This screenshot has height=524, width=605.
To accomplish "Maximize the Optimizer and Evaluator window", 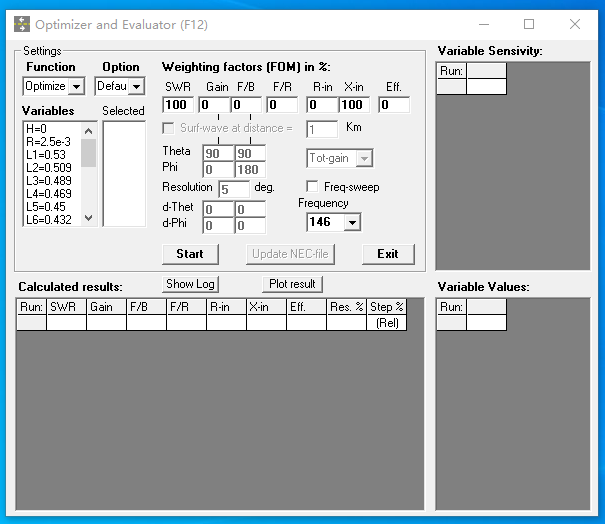I will pos(529,24).
